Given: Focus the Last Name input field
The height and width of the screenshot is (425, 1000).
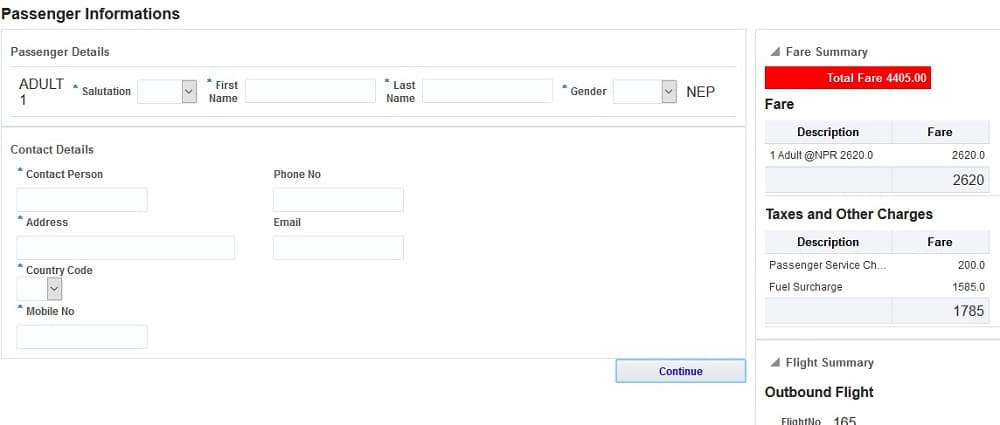Looking at the screenshot, I should click(x=487, y=91).
